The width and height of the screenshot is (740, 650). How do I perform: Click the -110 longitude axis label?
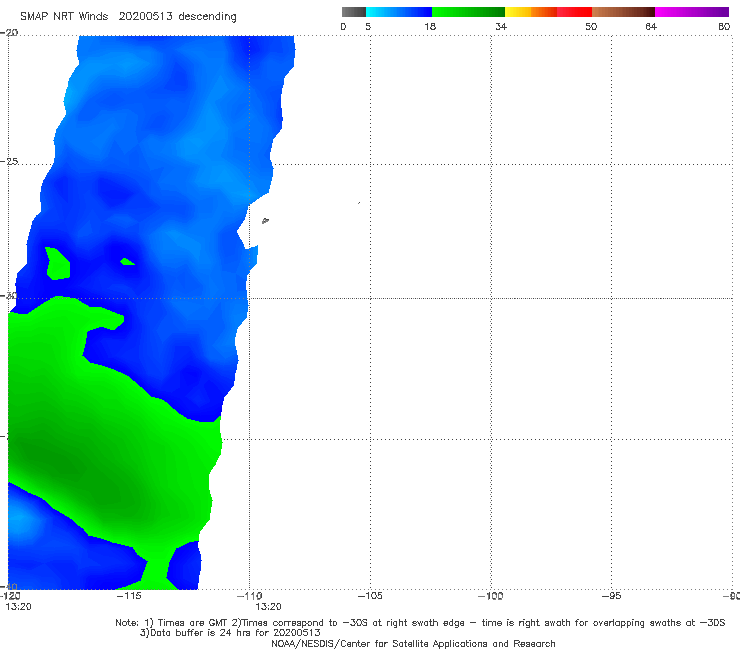tap(250, 596)
